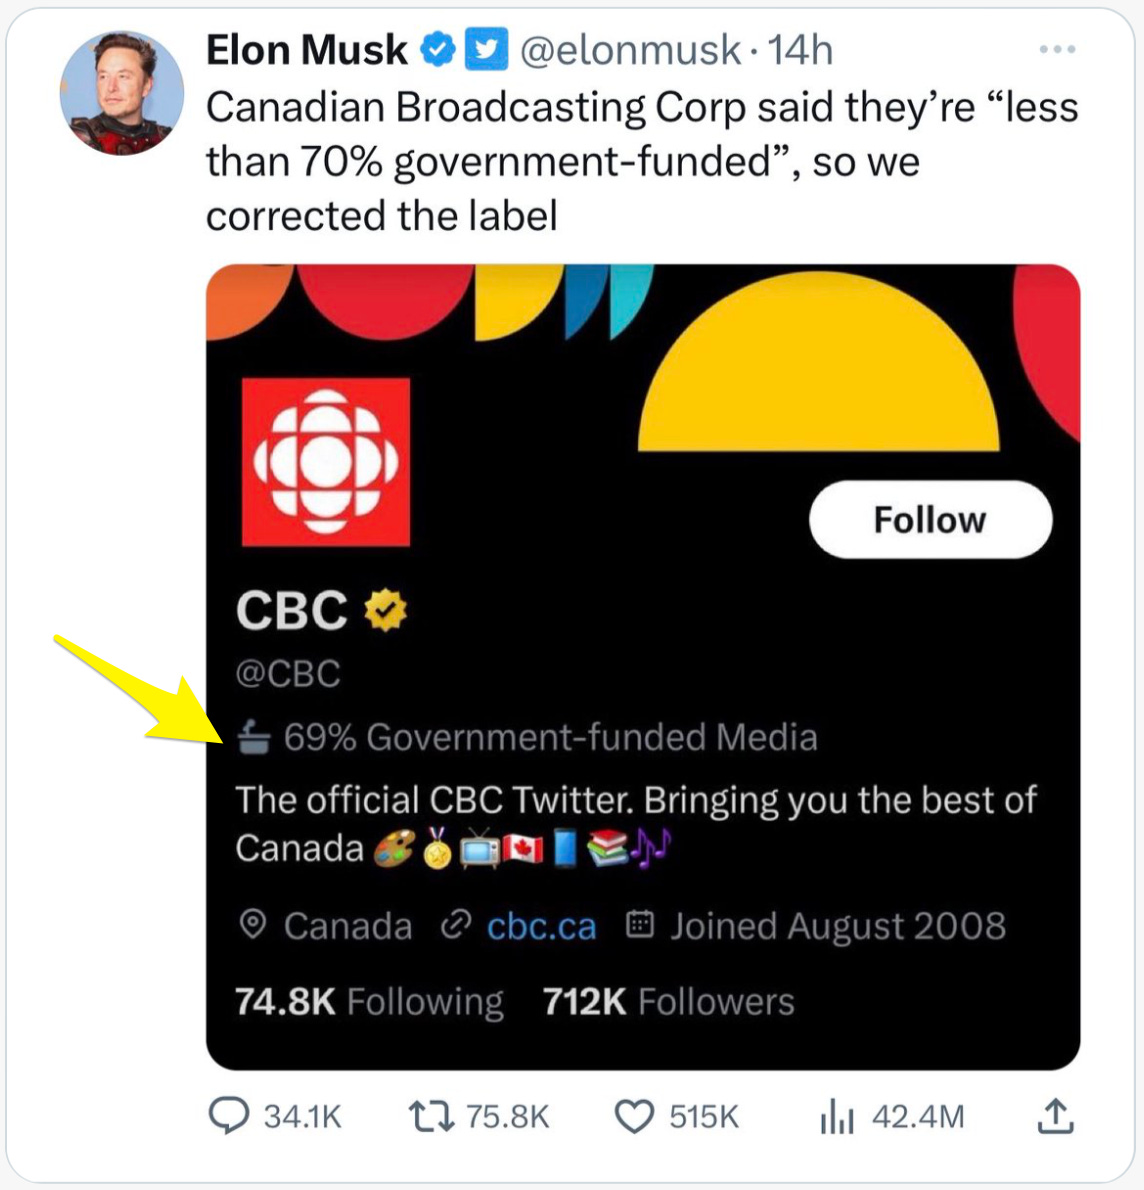The image size is (1144, 1190).
Task: Click the government-funded podium icon
Action: 254,738
